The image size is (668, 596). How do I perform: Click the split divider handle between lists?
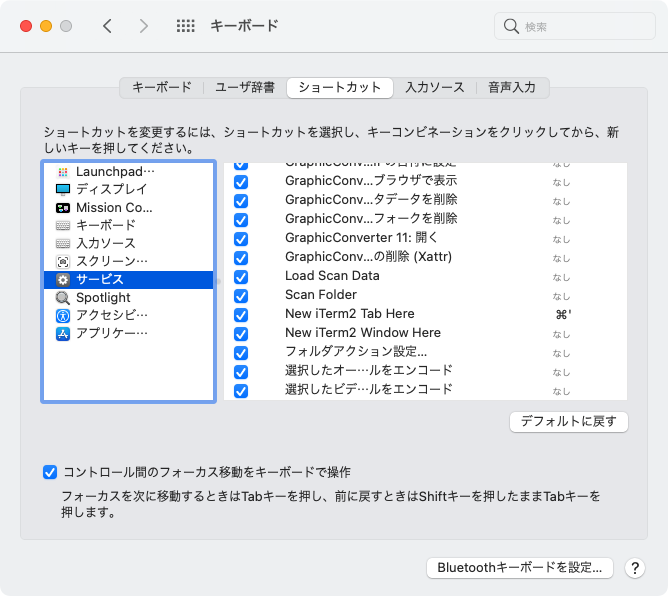click(219, 281)
